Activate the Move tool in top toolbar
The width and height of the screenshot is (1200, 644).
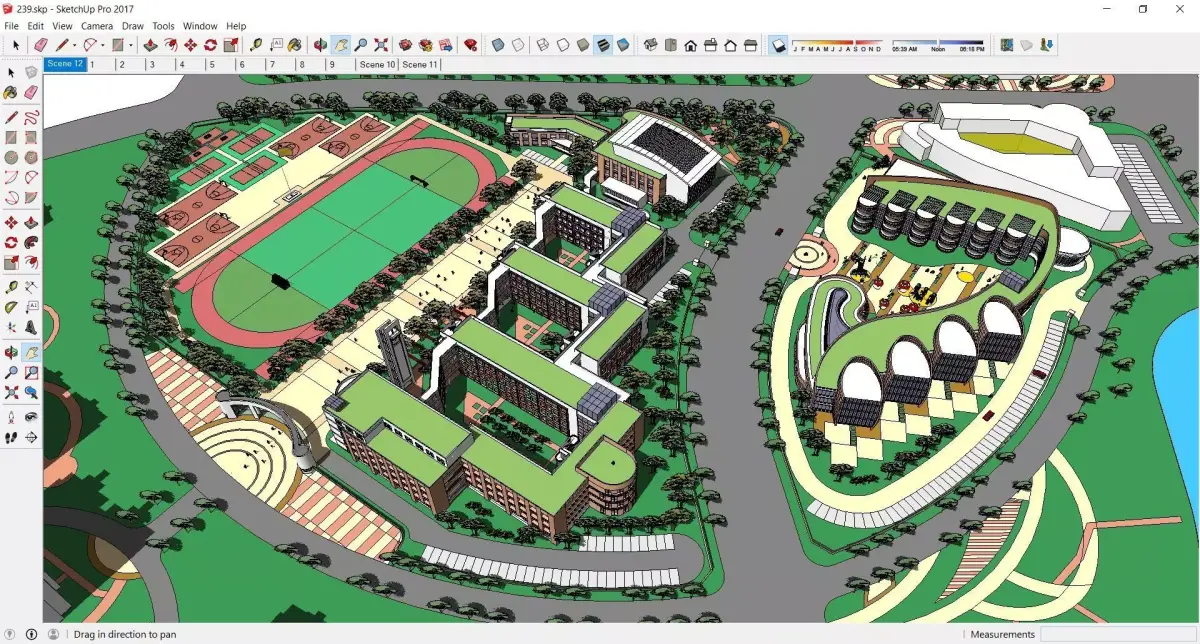(190, 45)
